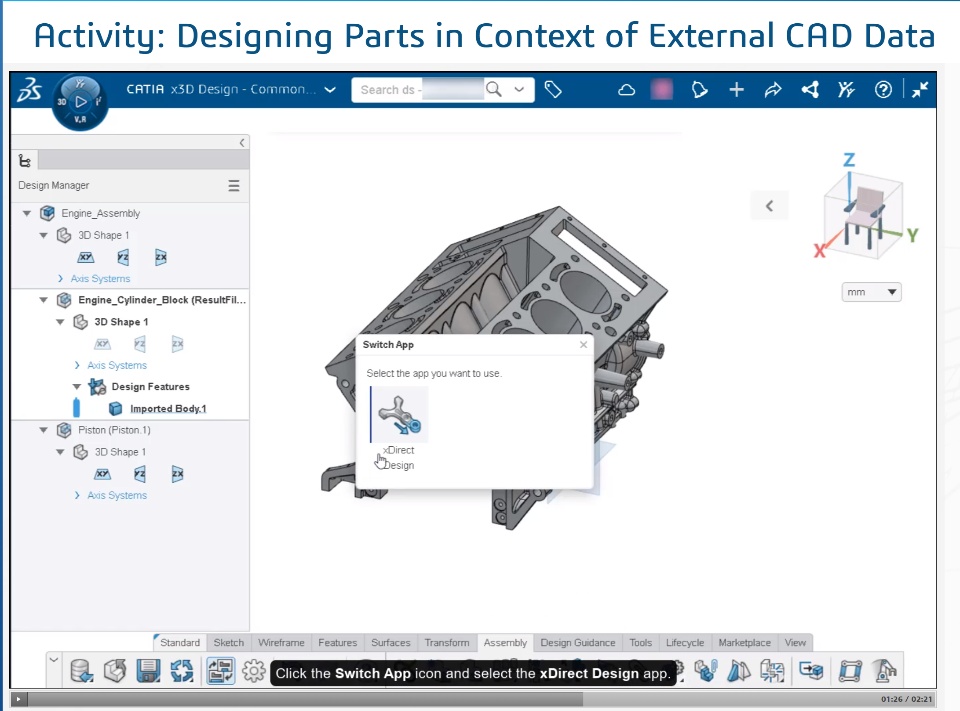The width and height of the screenshot is (960, 711).
Task: Click the search input field
Action: 418,89
